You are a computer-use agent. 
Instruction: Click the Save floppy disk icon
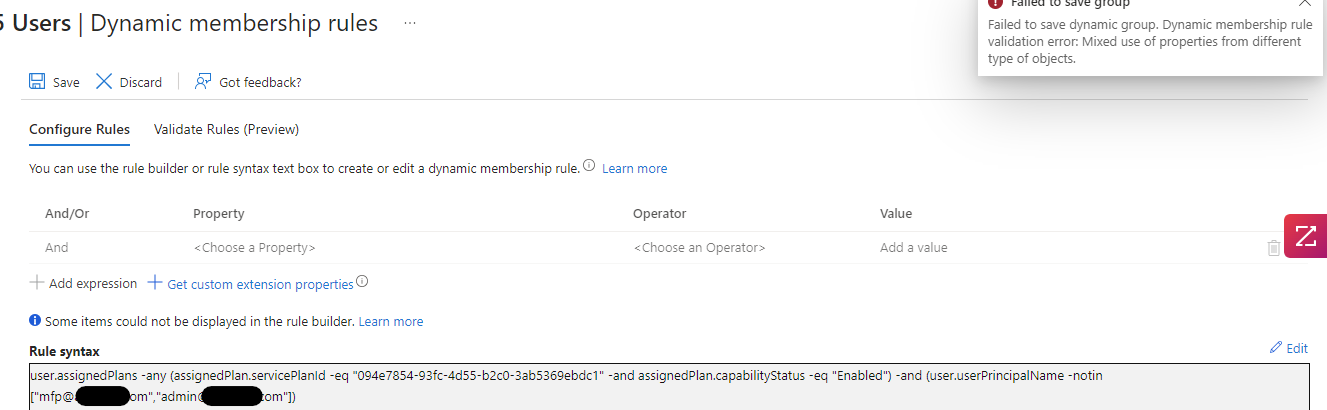tap(37, 82)
